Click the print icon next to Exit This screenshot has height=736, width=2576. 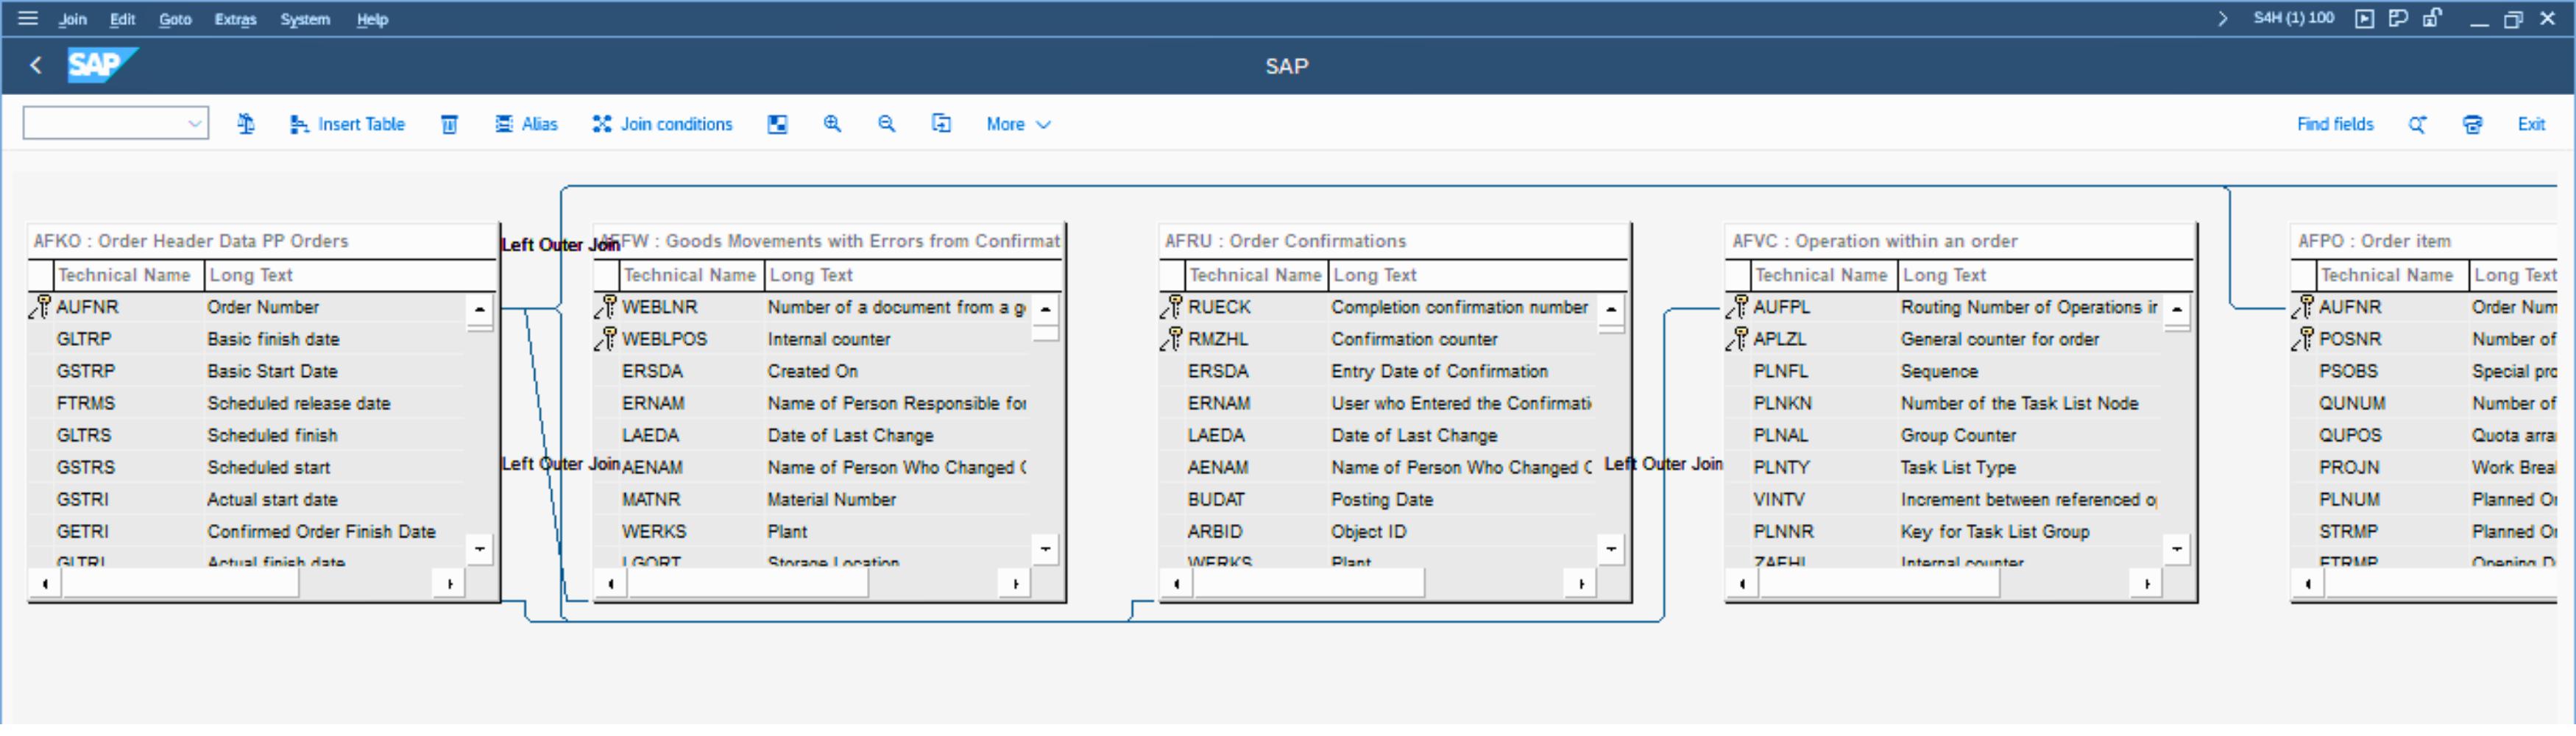[2472, 124]
